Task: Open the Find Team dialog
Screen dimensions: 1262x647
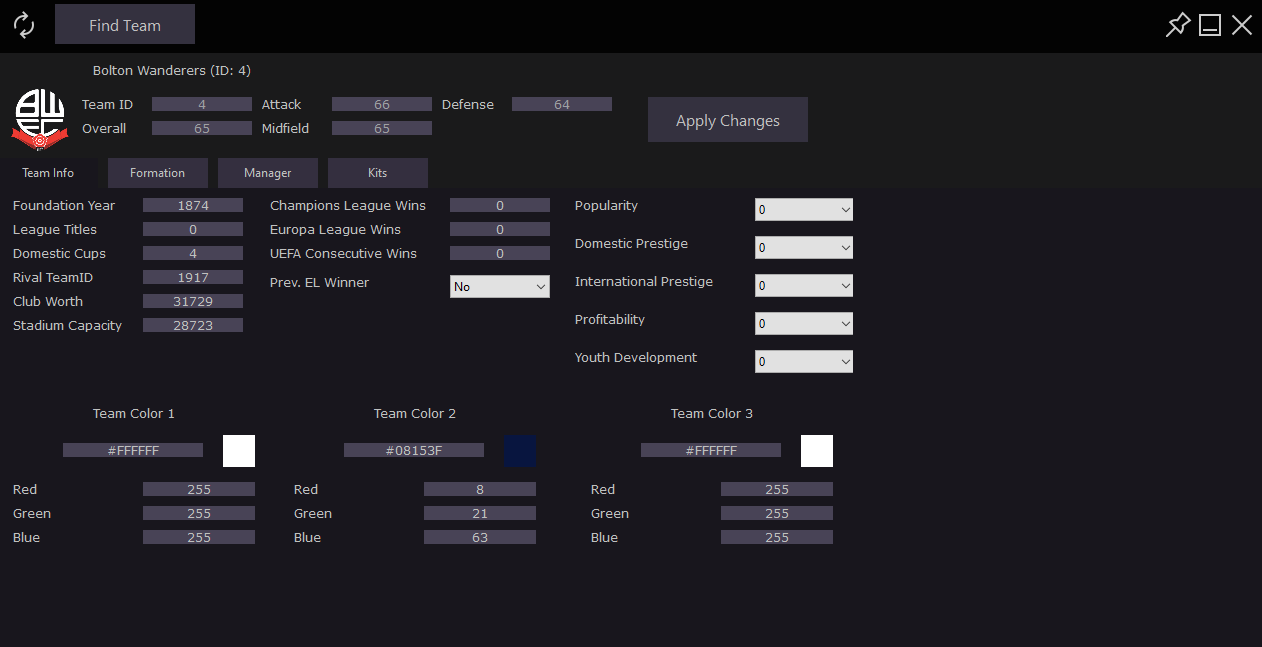Action: [x=125, y=25]
